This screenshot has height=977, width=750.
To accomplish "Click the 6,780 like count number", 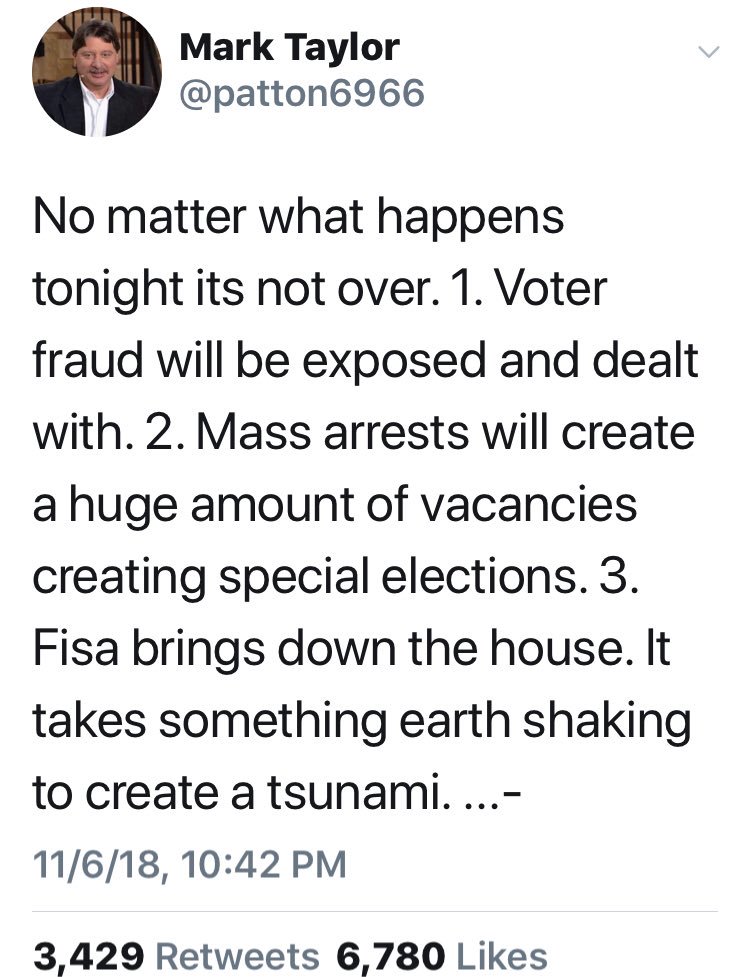I will (x=385, y=955).
